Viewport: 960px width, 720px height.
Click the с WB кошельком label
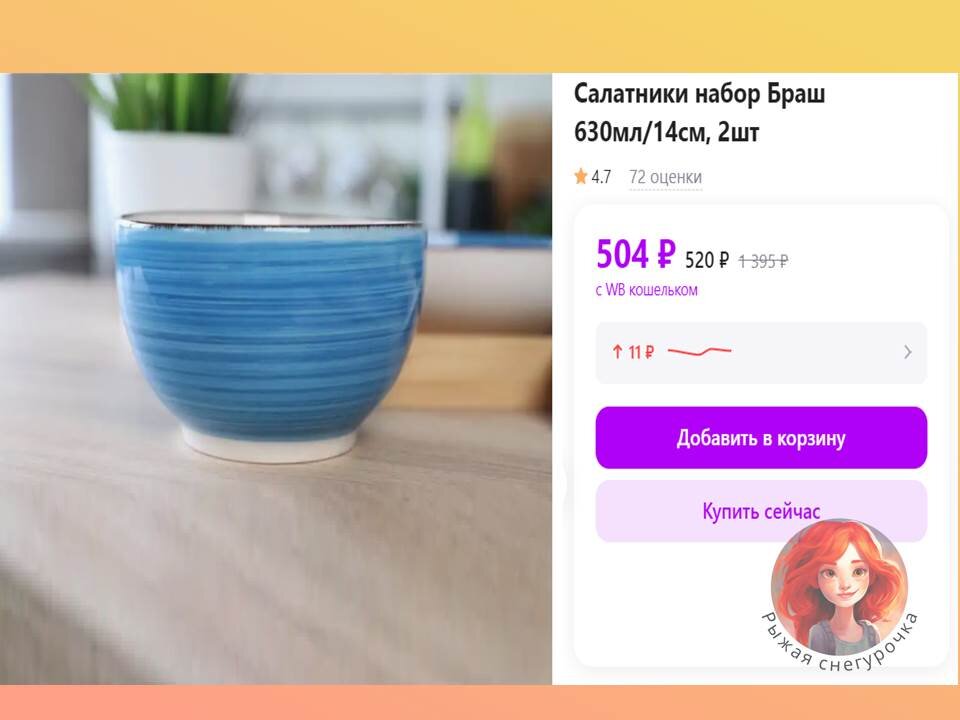tap(646, 290)
